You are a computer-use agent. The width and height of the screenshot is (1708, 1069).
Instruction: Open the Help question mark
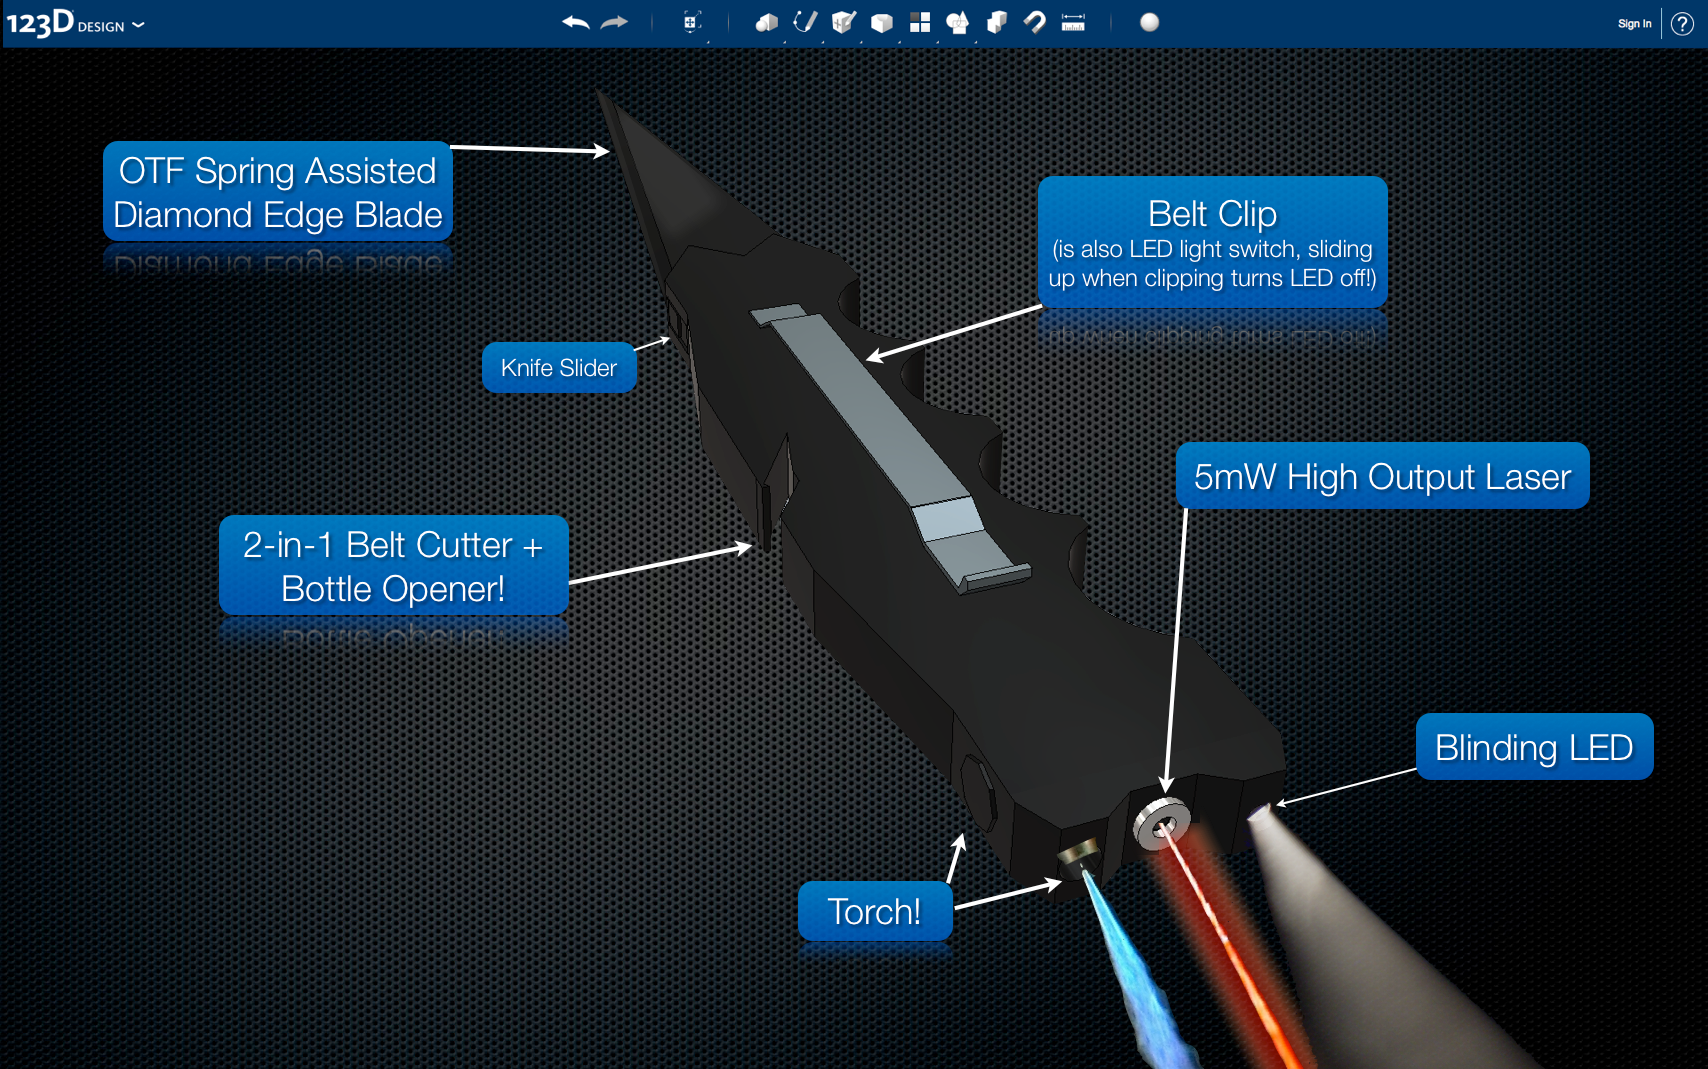[x=1683, y=23]
